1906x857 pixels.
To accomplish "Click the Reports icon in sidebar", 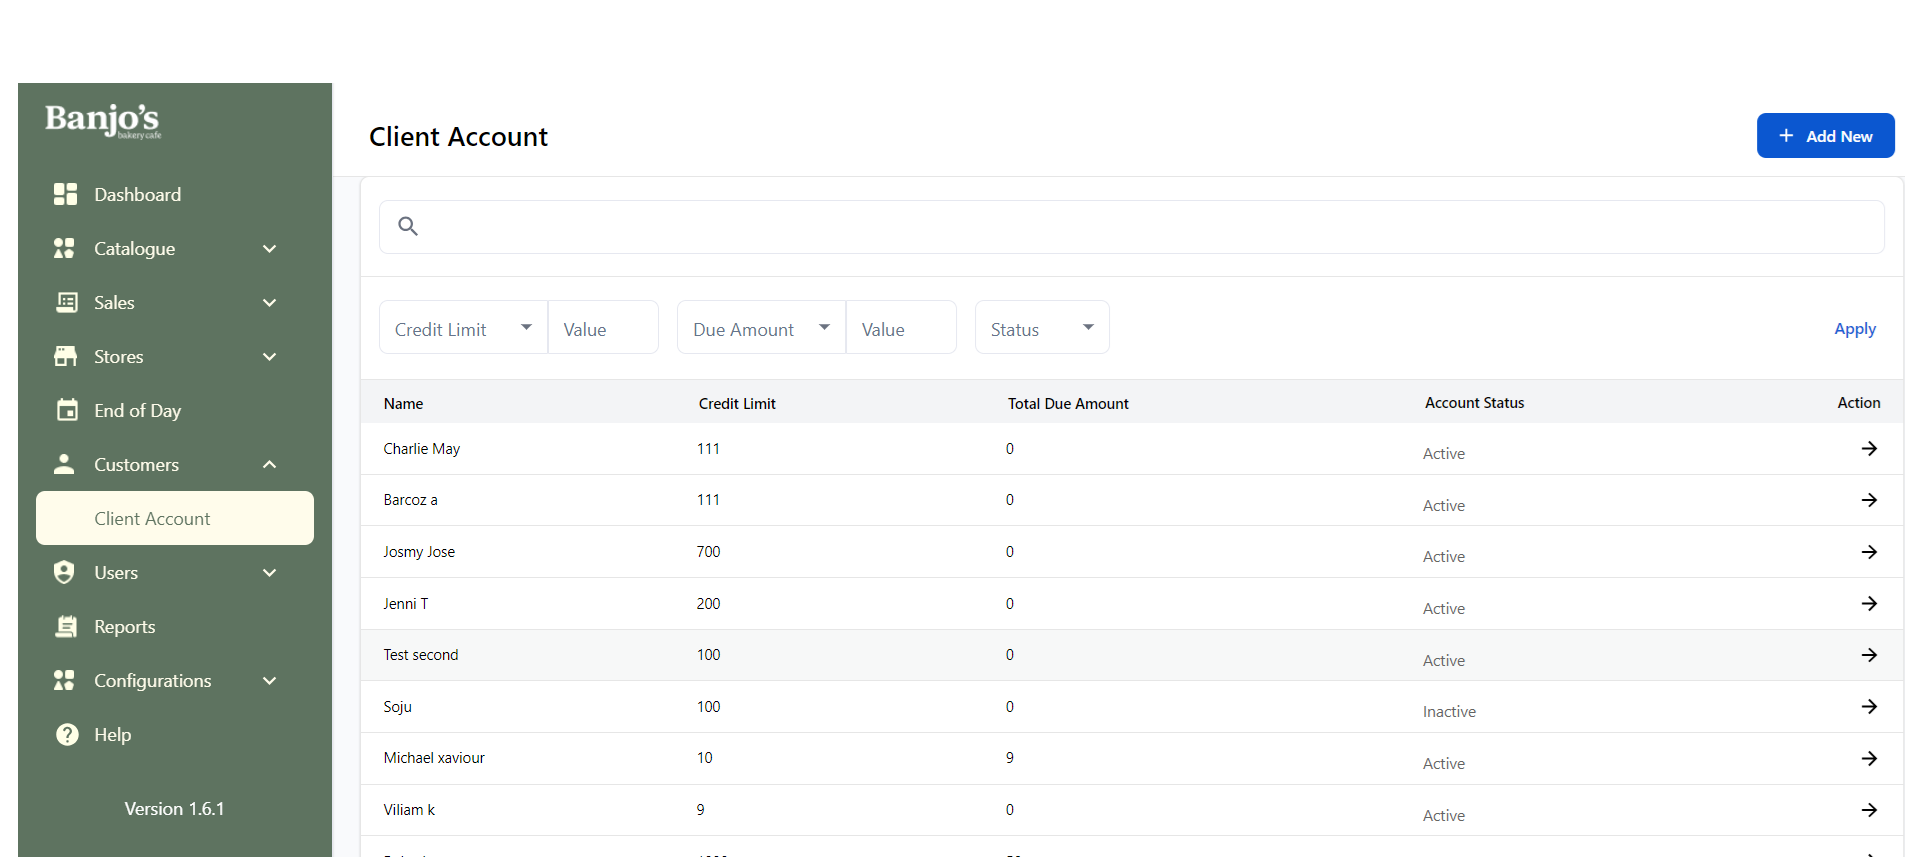I will point(66,627).
